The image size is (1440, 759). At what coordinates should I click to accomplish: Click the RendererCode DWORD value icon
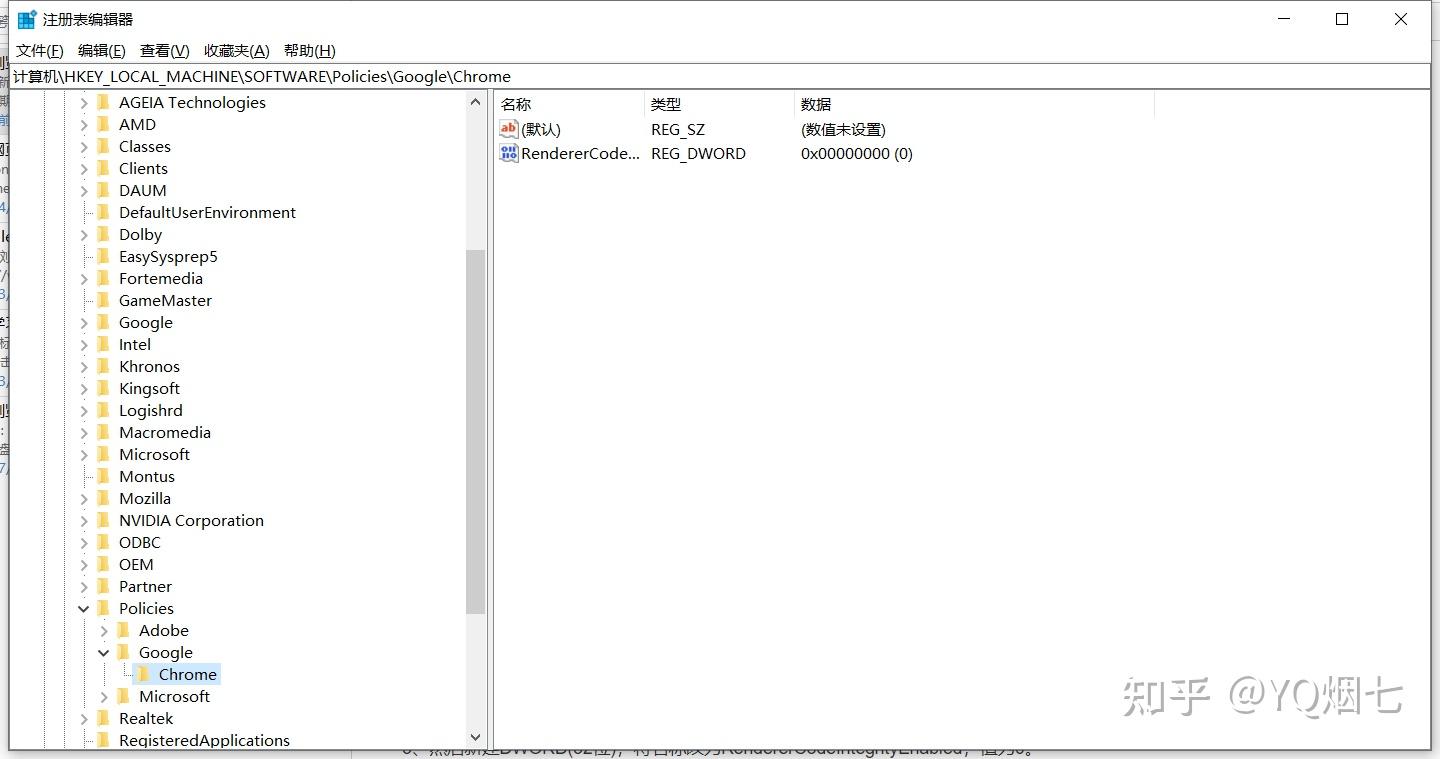pyautogui.click(x=509, y=153)
